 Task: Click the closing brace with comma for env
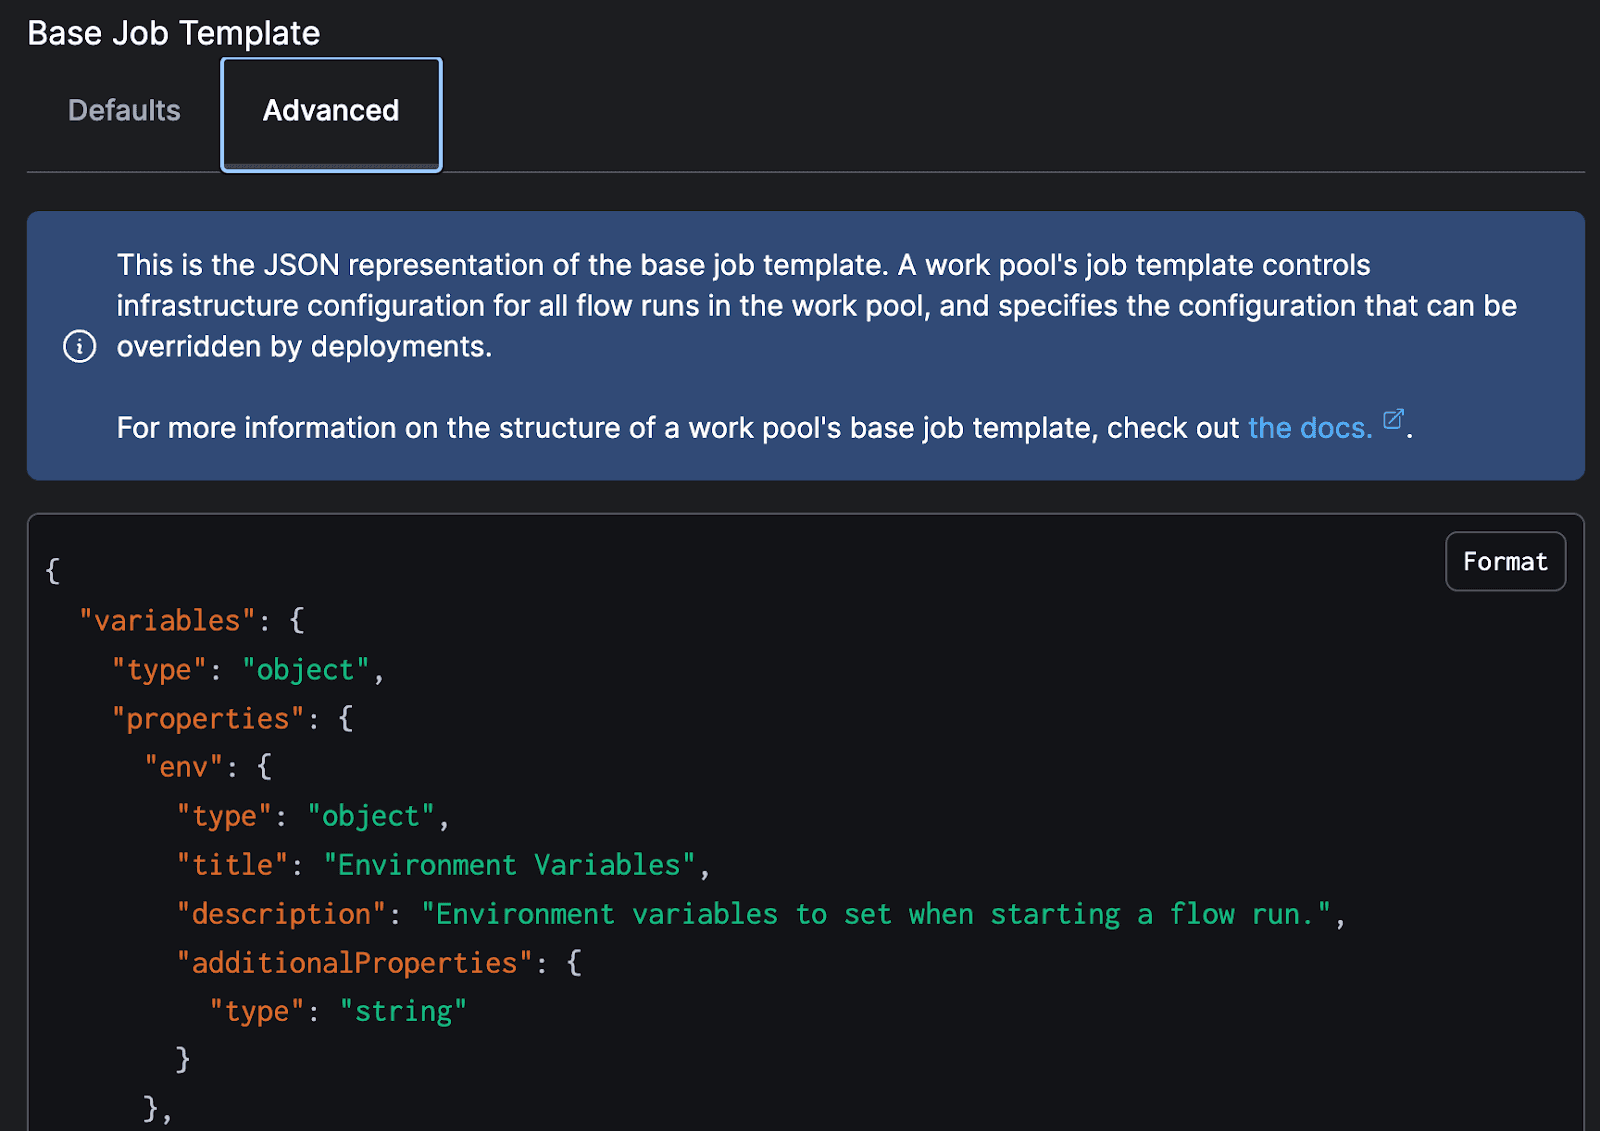tap(157, 1108)
